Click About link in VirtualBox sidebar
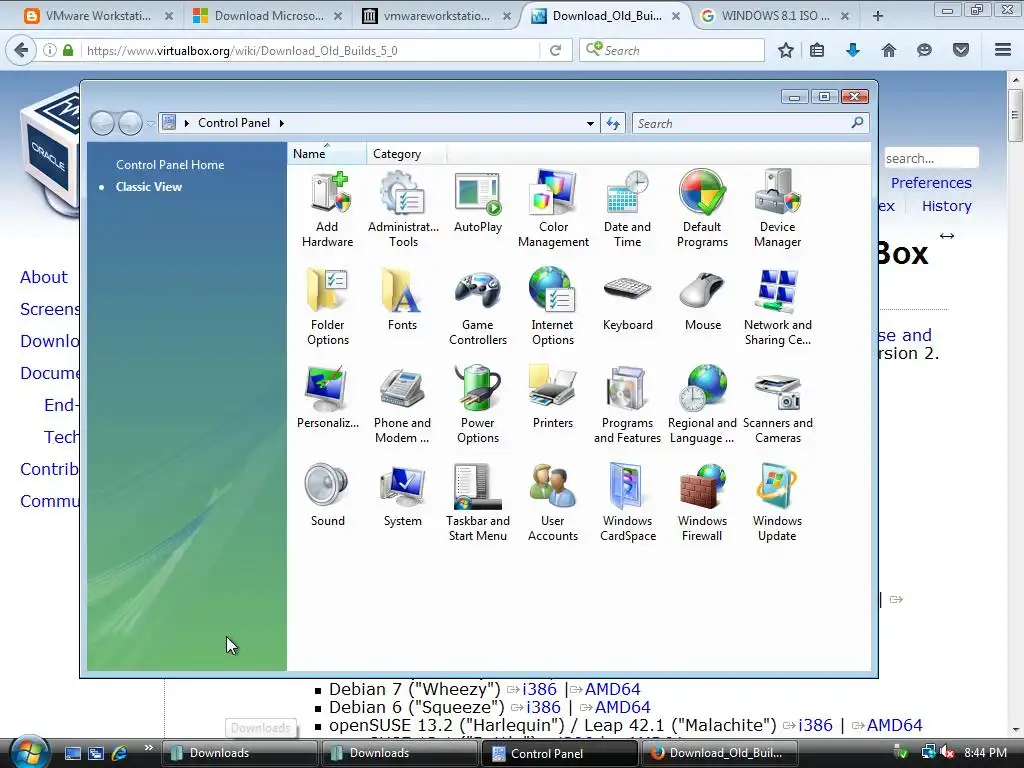The width and height of the screenshot is (1024, 768). click(x=44, y=277)
